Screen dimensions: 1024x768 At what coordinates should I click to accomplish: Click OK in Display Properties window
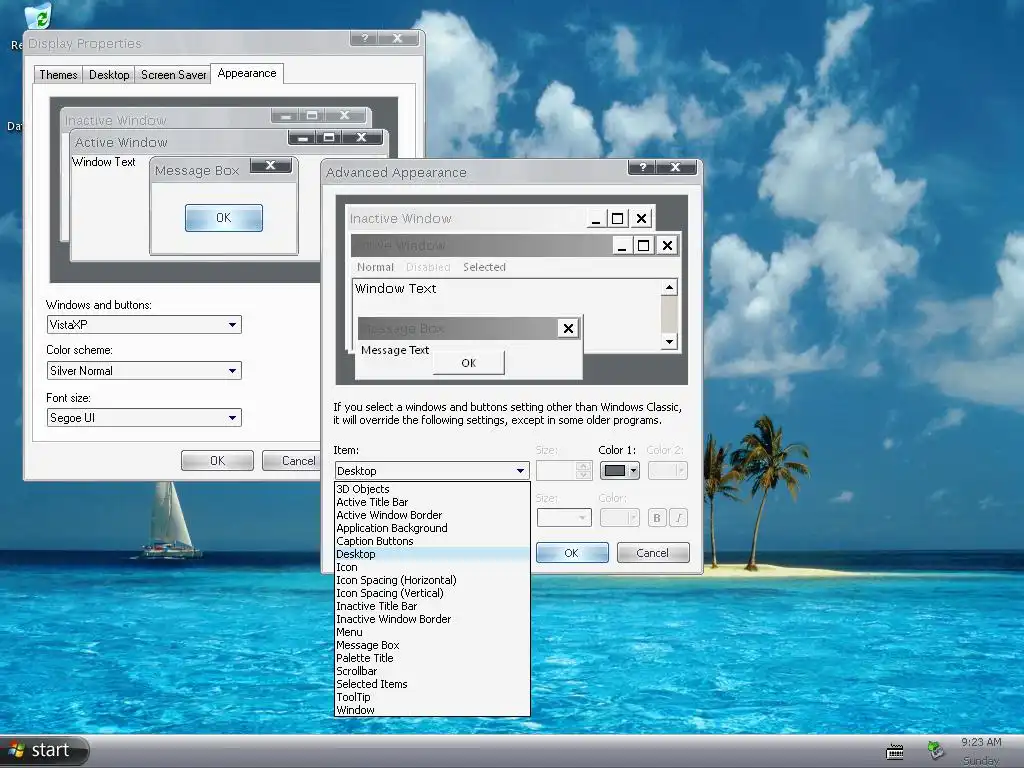coord(217,460)
